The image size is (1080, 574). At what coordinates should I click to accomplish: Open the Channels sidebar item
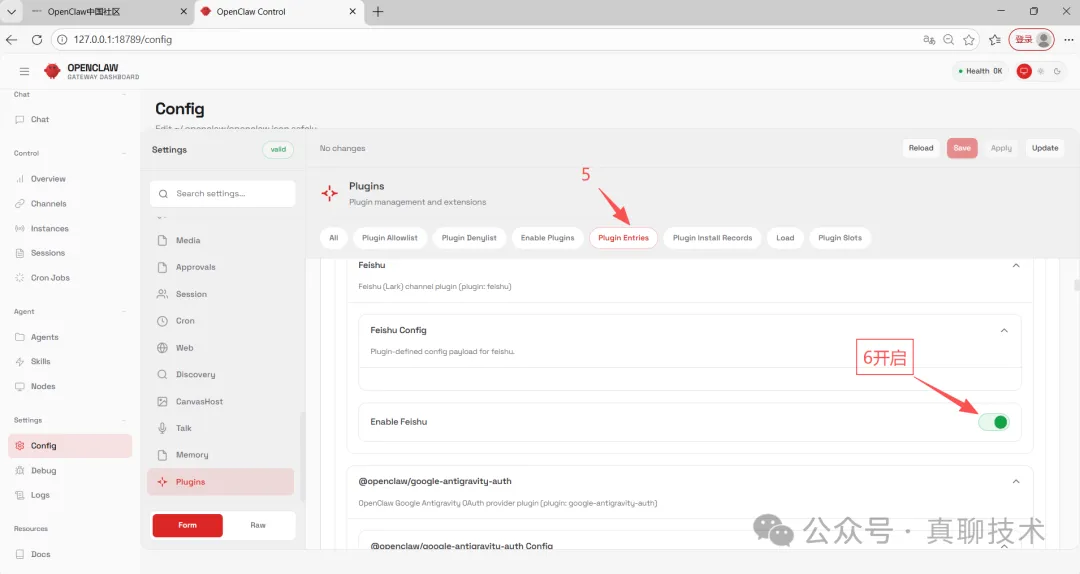[x=48, y=204]
